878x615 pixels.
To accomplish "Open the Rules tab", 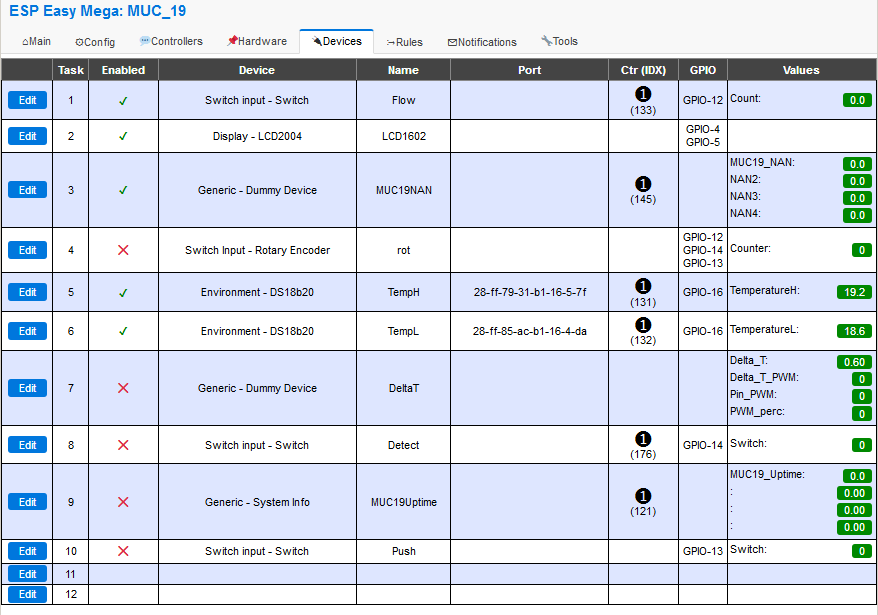I will point(404,42).
